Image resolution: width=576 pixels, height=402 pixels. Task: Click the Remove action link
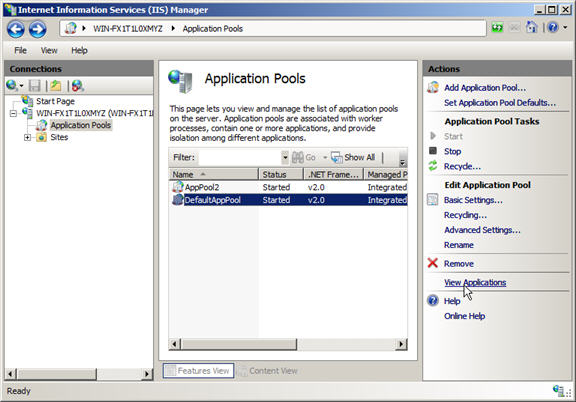[x=458, y=263]
